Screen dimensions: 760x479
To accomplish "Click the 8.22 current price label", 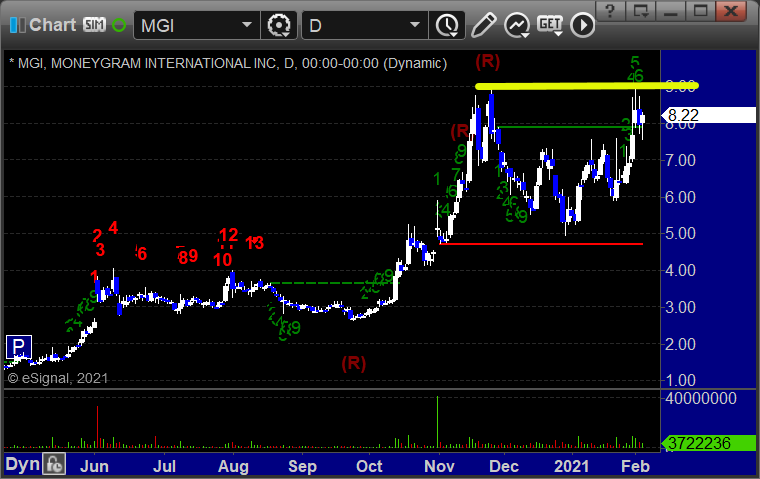I will coord(709,115).
